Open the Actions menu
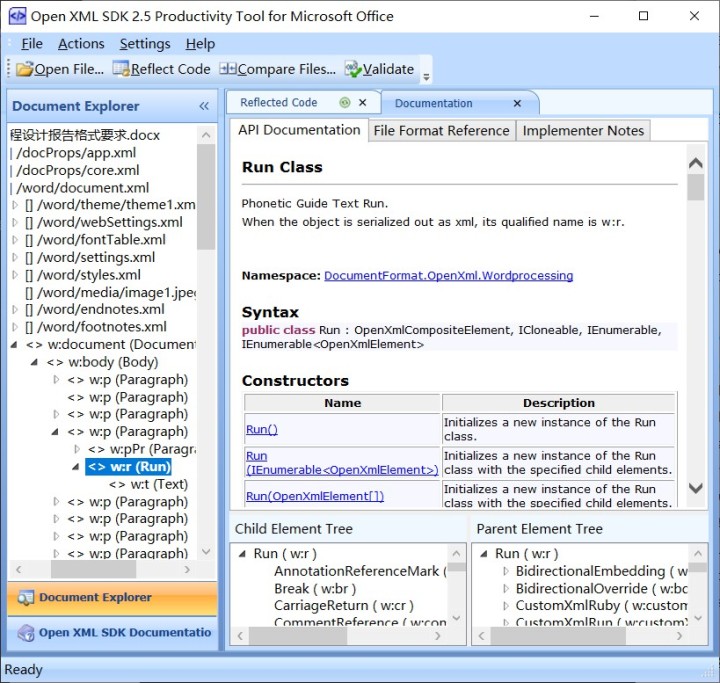This screenshot has width=720, height=683. click(x=81, y=44)
